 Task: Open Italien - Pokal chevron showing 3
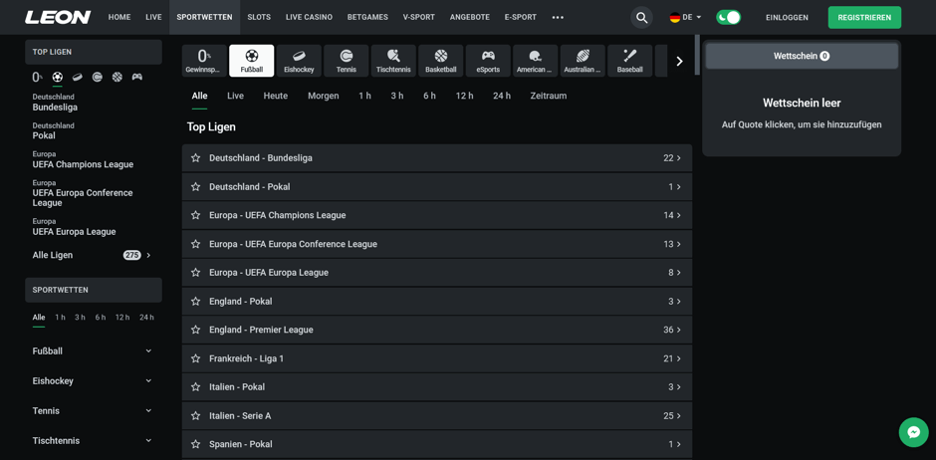coord(678,387)
